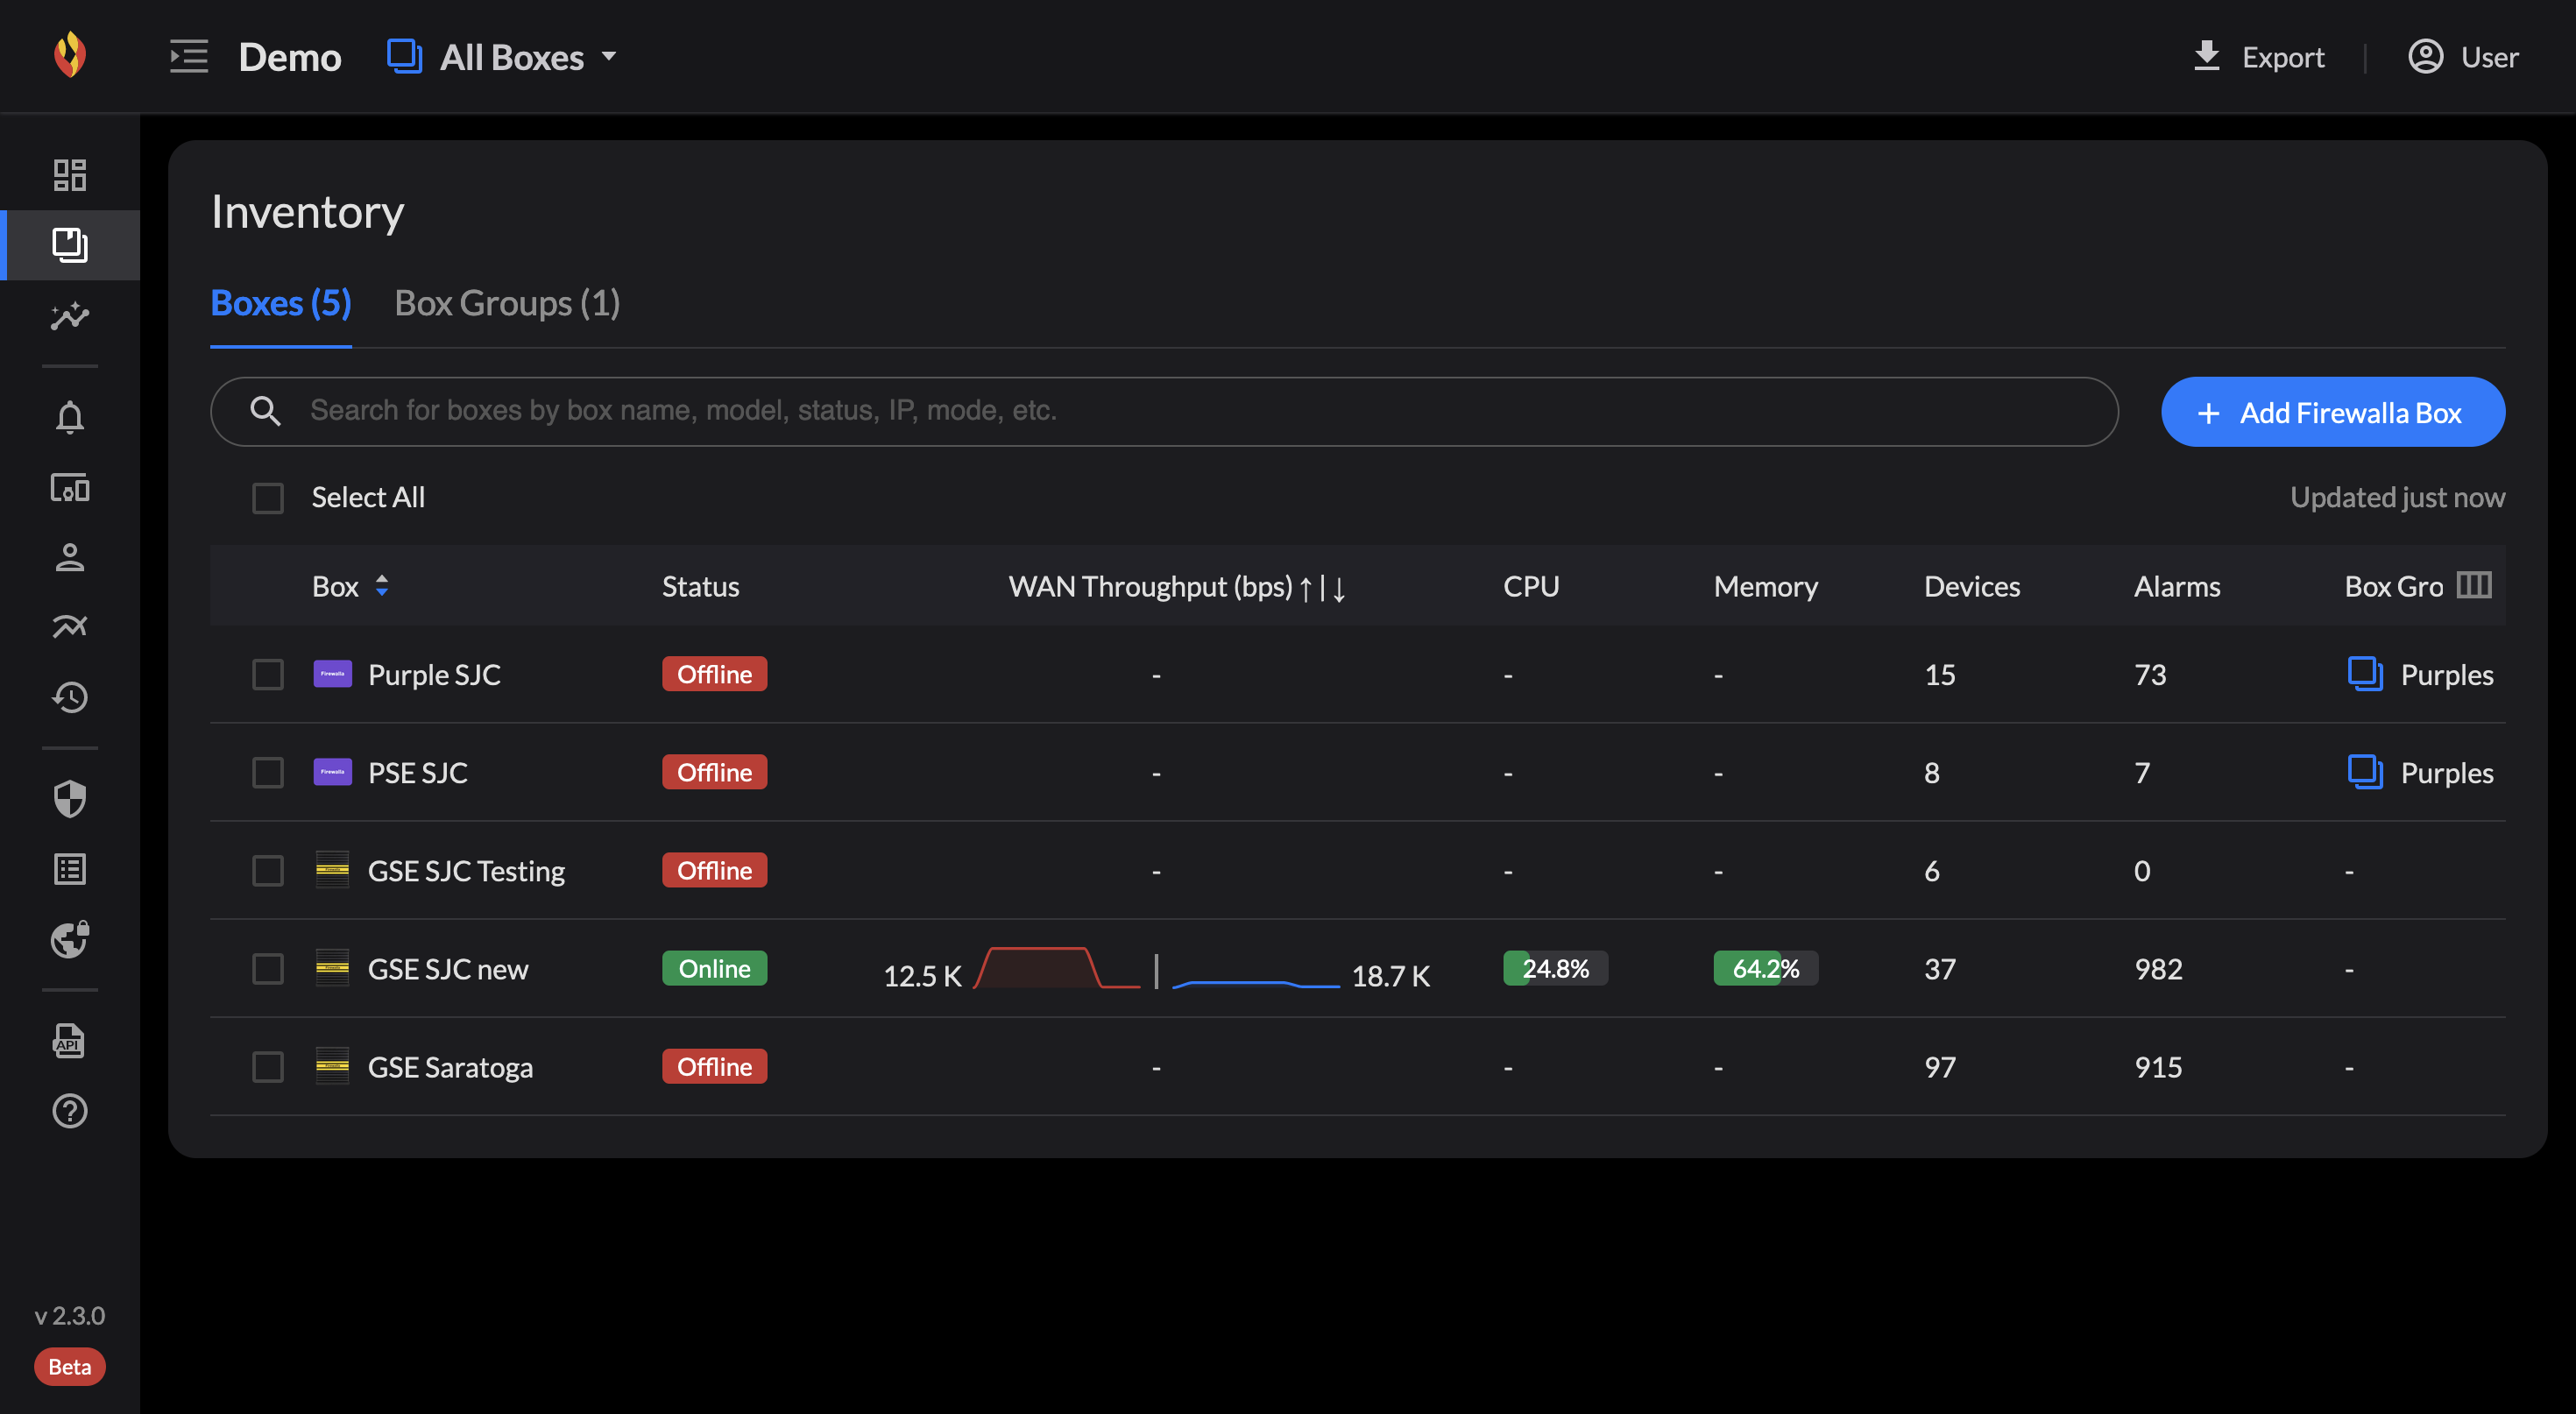Click the 64.2% Memory usage bar
The image size is (2576, 1414).
[1765, 968]
